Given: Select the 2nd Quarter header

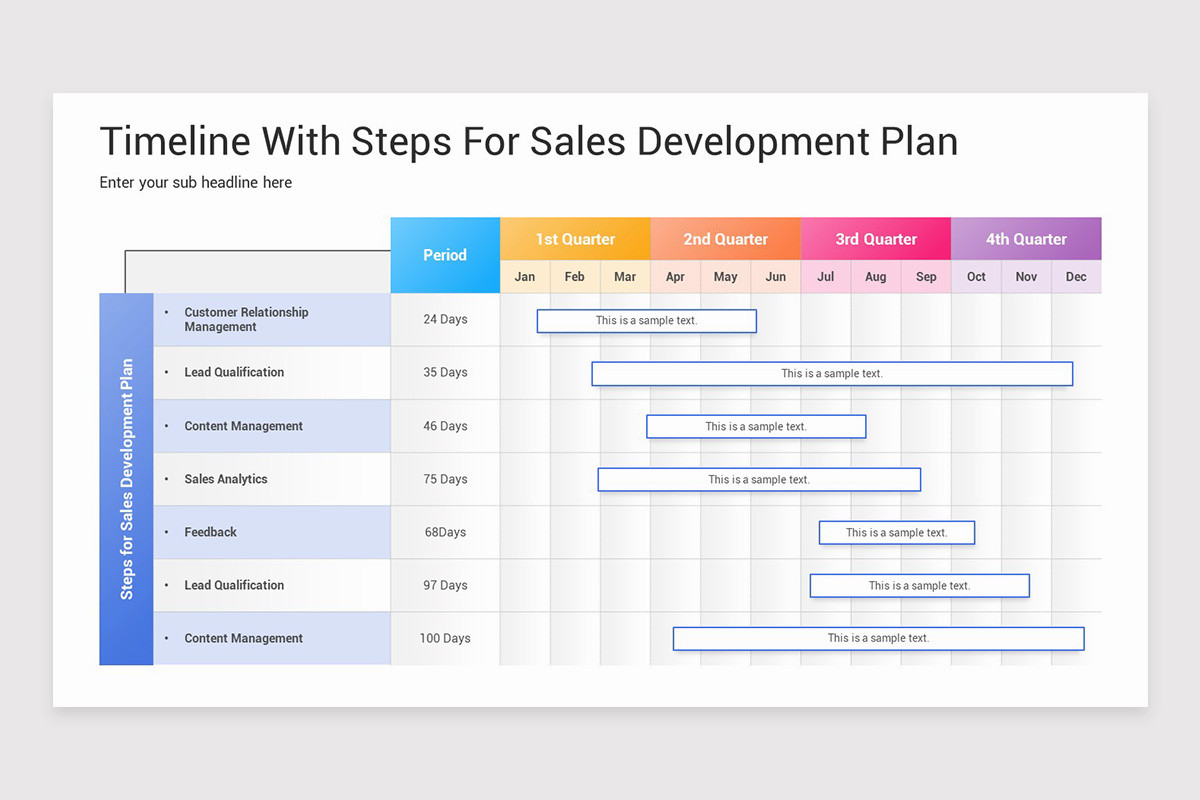Looking at the screenshot, I should coord(725,238).
